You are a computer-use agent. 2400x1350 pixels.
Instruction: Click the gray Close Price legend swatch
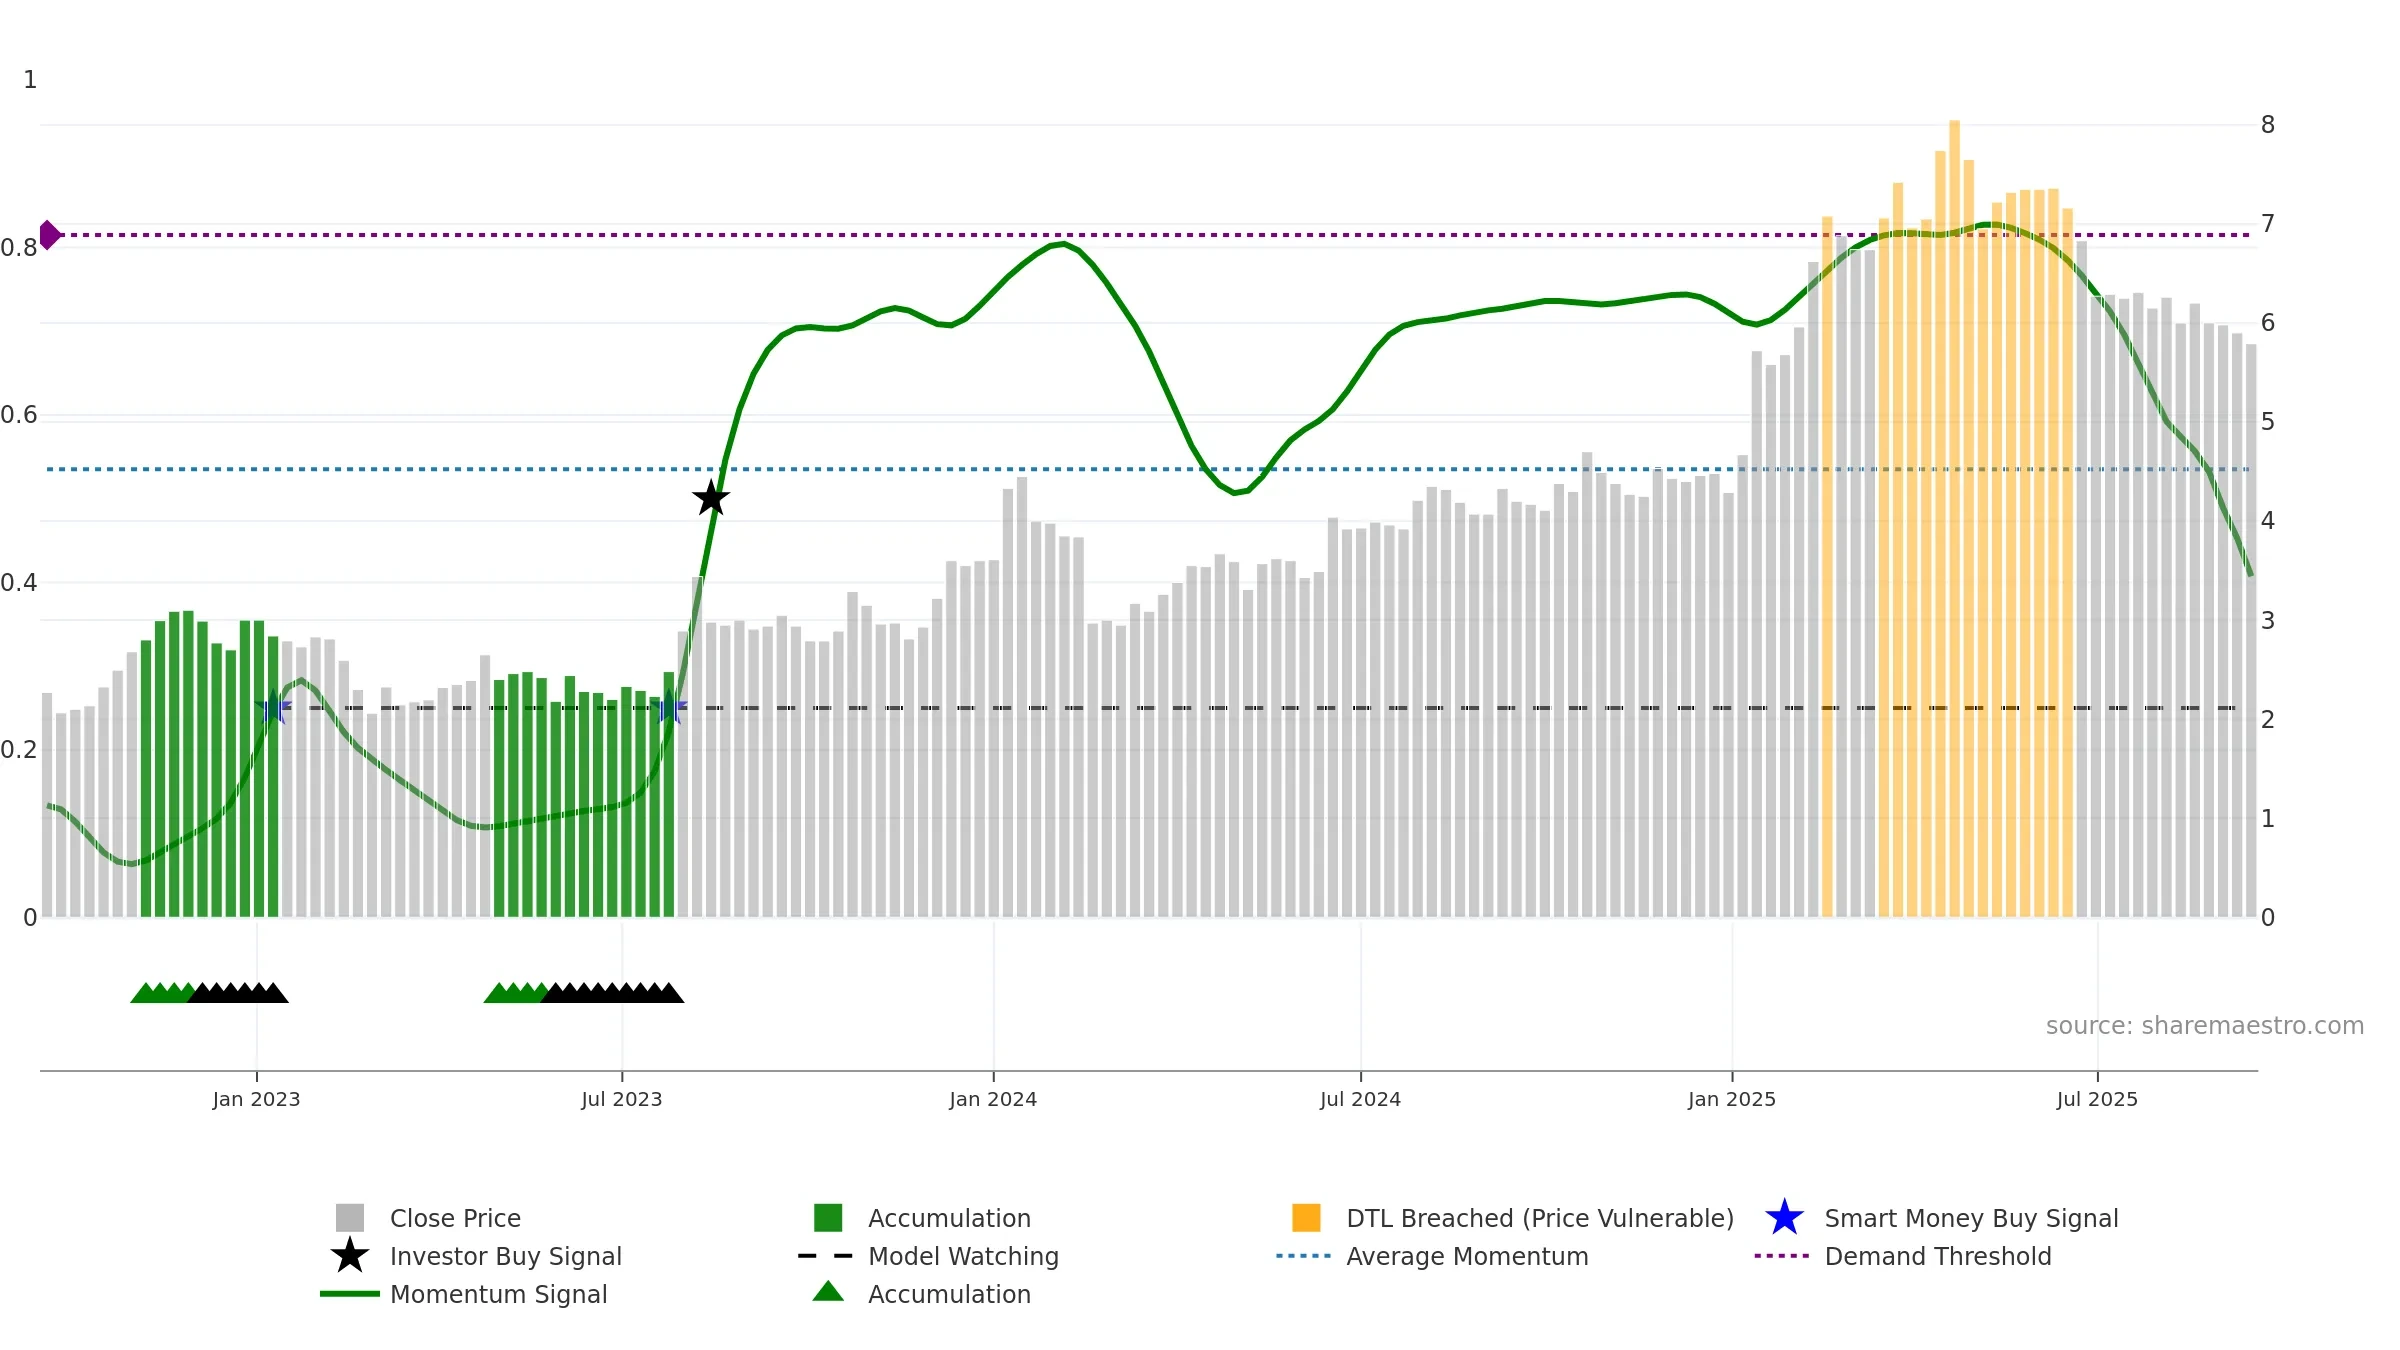pyautogui.click(x=350, y=1218)
